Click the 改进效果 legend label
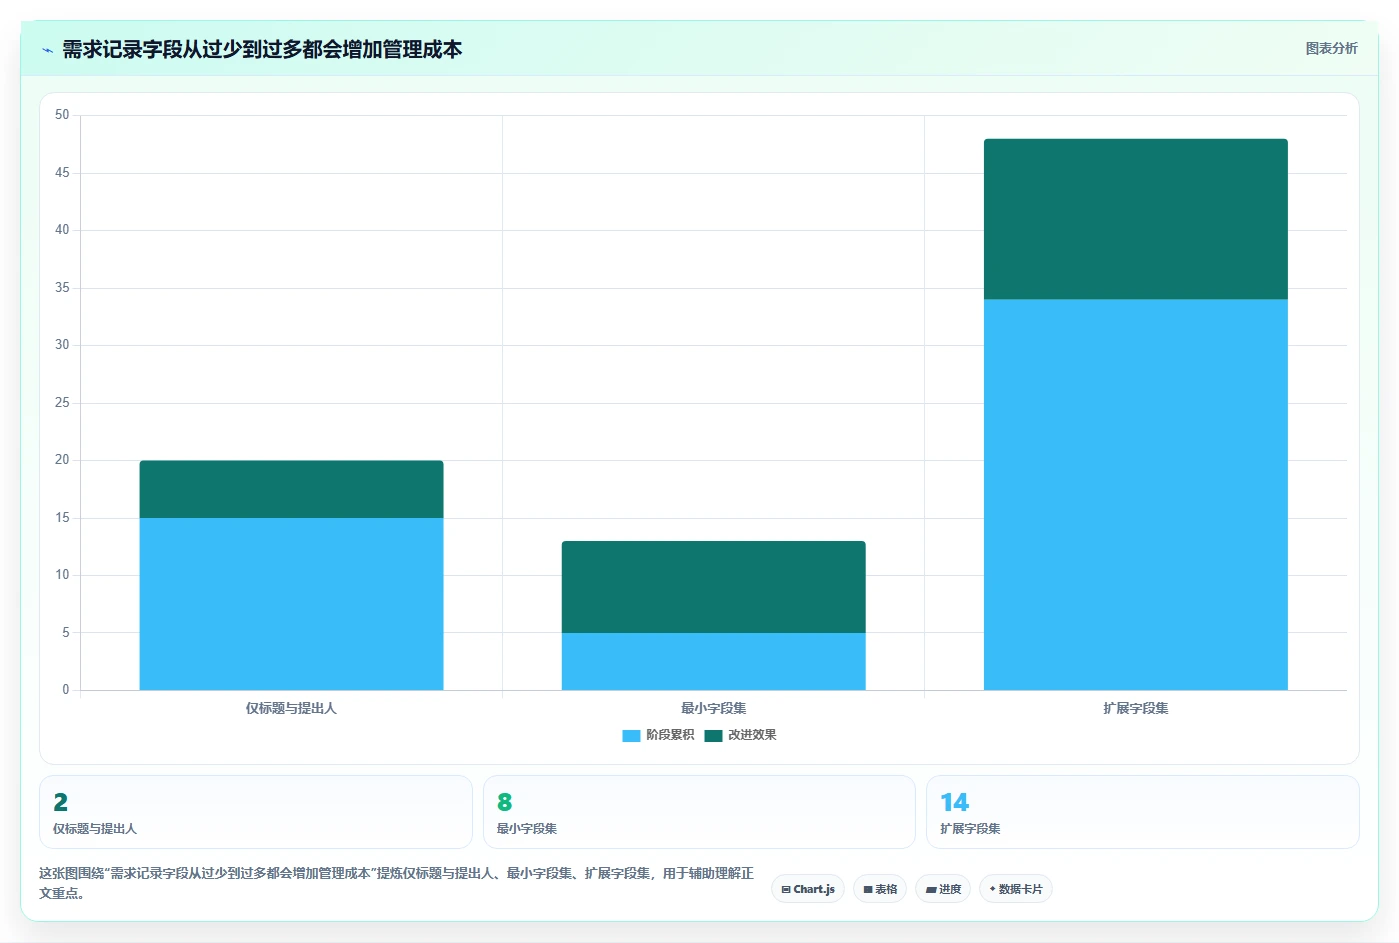Image resolution: width=1399 pixels, height=943 pixels. [x=752, y=735]
